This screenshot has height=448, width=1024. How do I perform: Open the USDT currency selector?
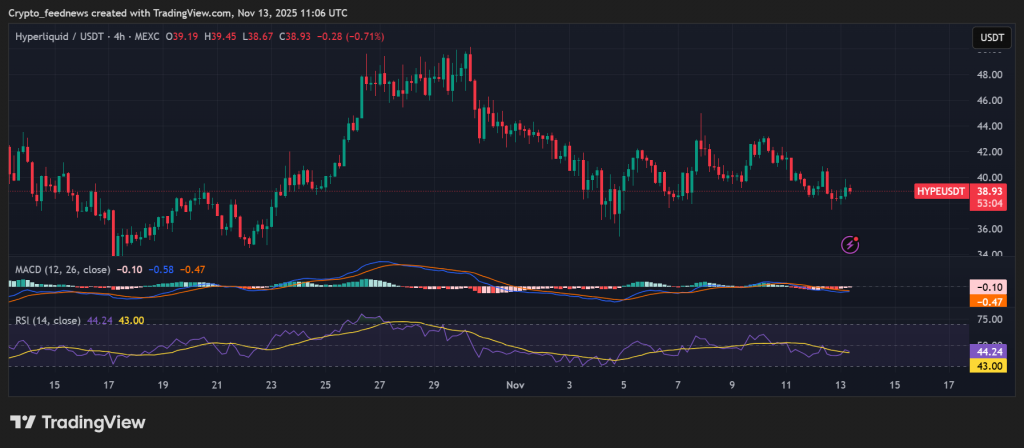coord(991,37)
